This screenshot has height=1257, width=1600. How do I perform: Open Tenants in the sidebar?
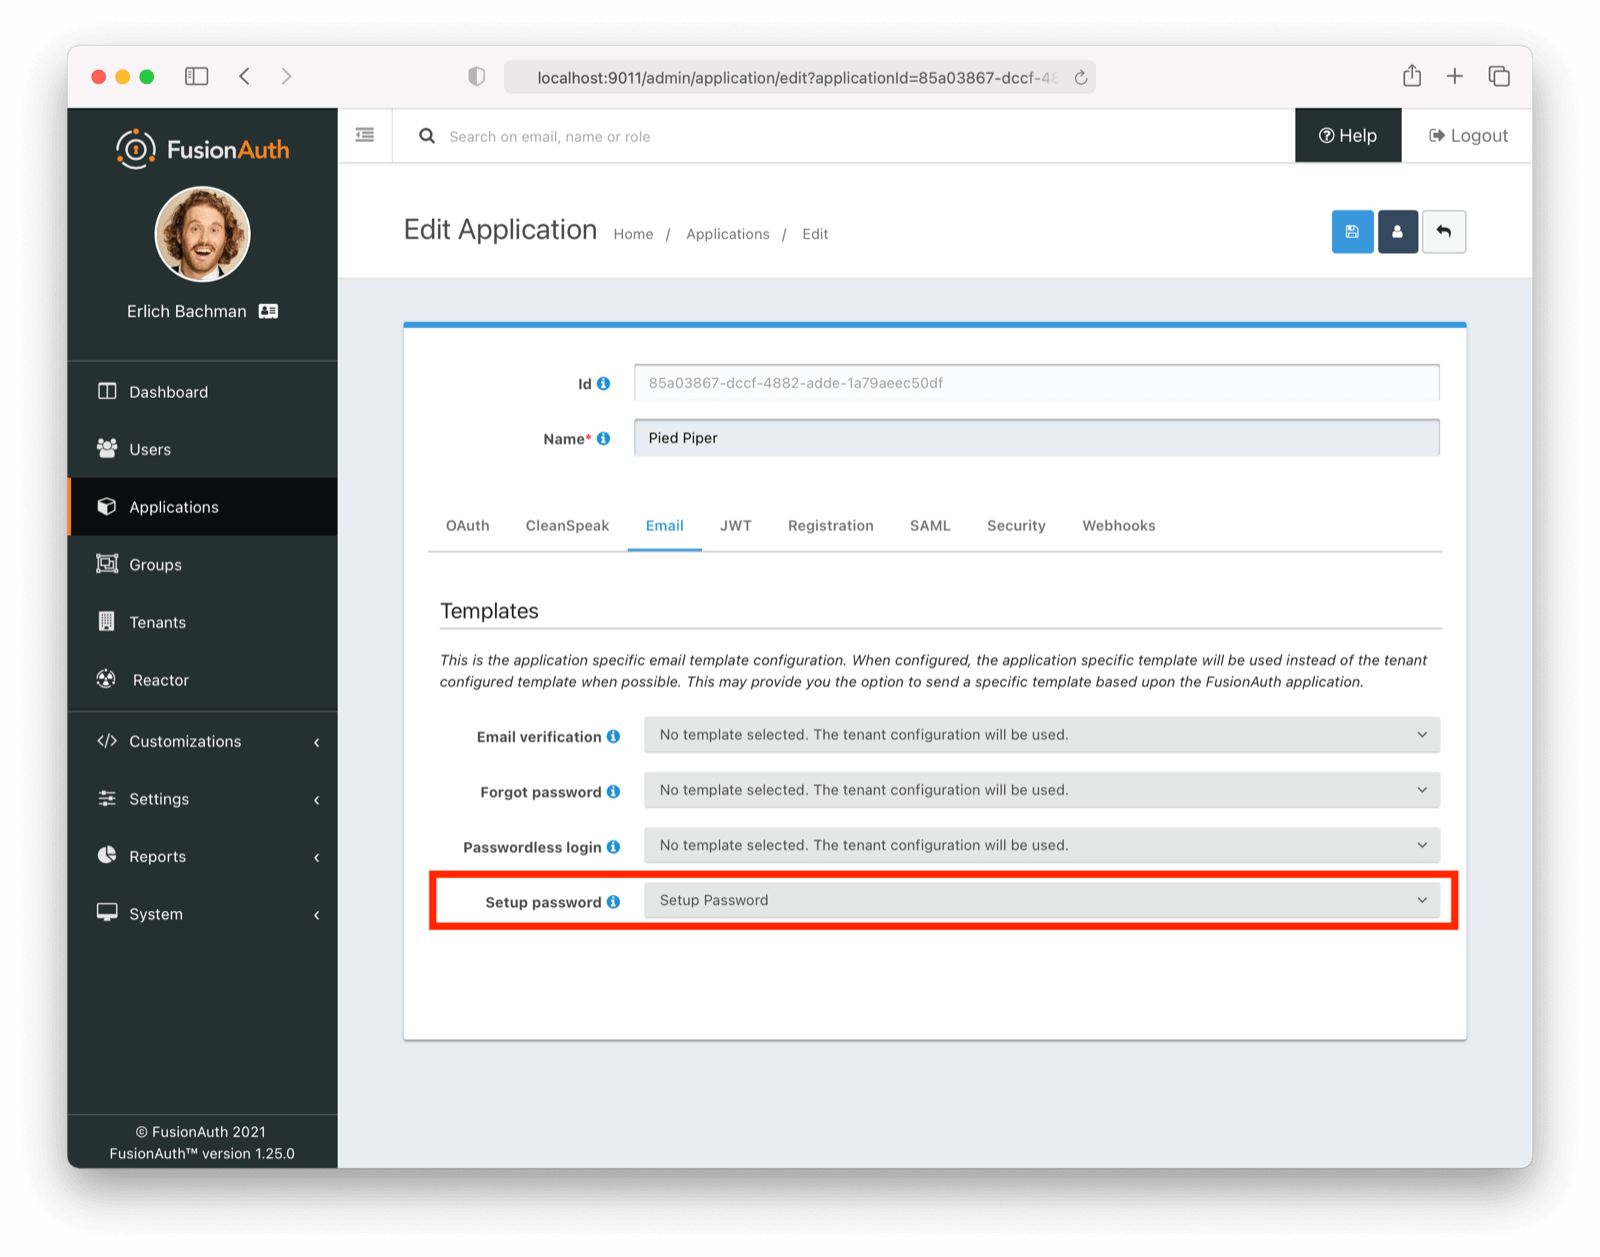203,622
